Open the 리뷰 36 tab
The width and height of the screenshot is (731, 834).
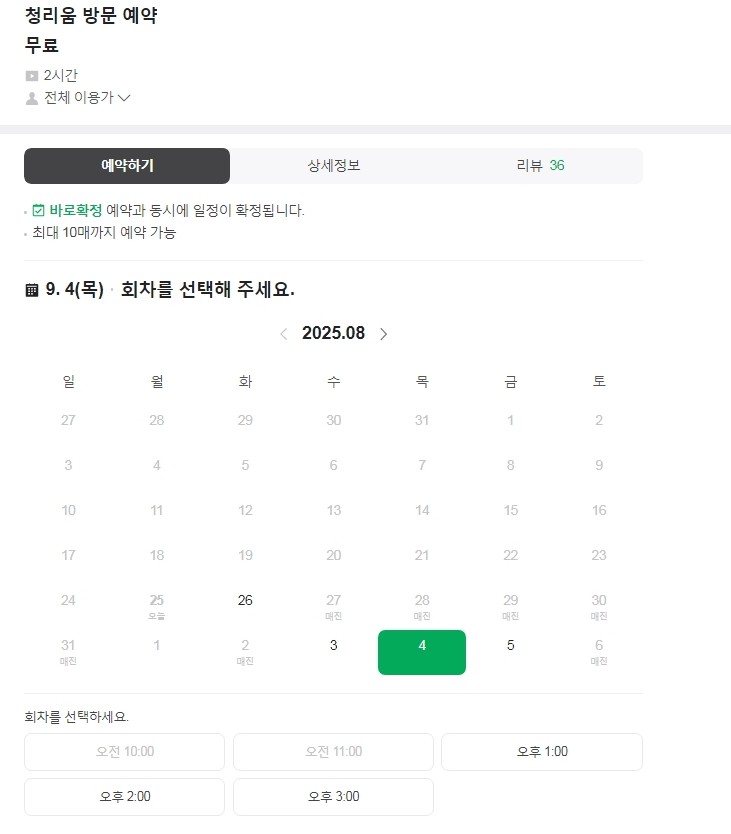(540, 166)
